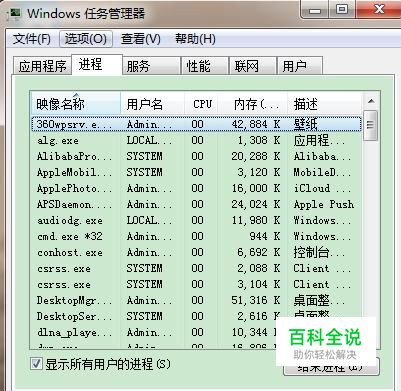Select the DesktopSer... process
The image size is (401, 391).
(x=196, y=316)
